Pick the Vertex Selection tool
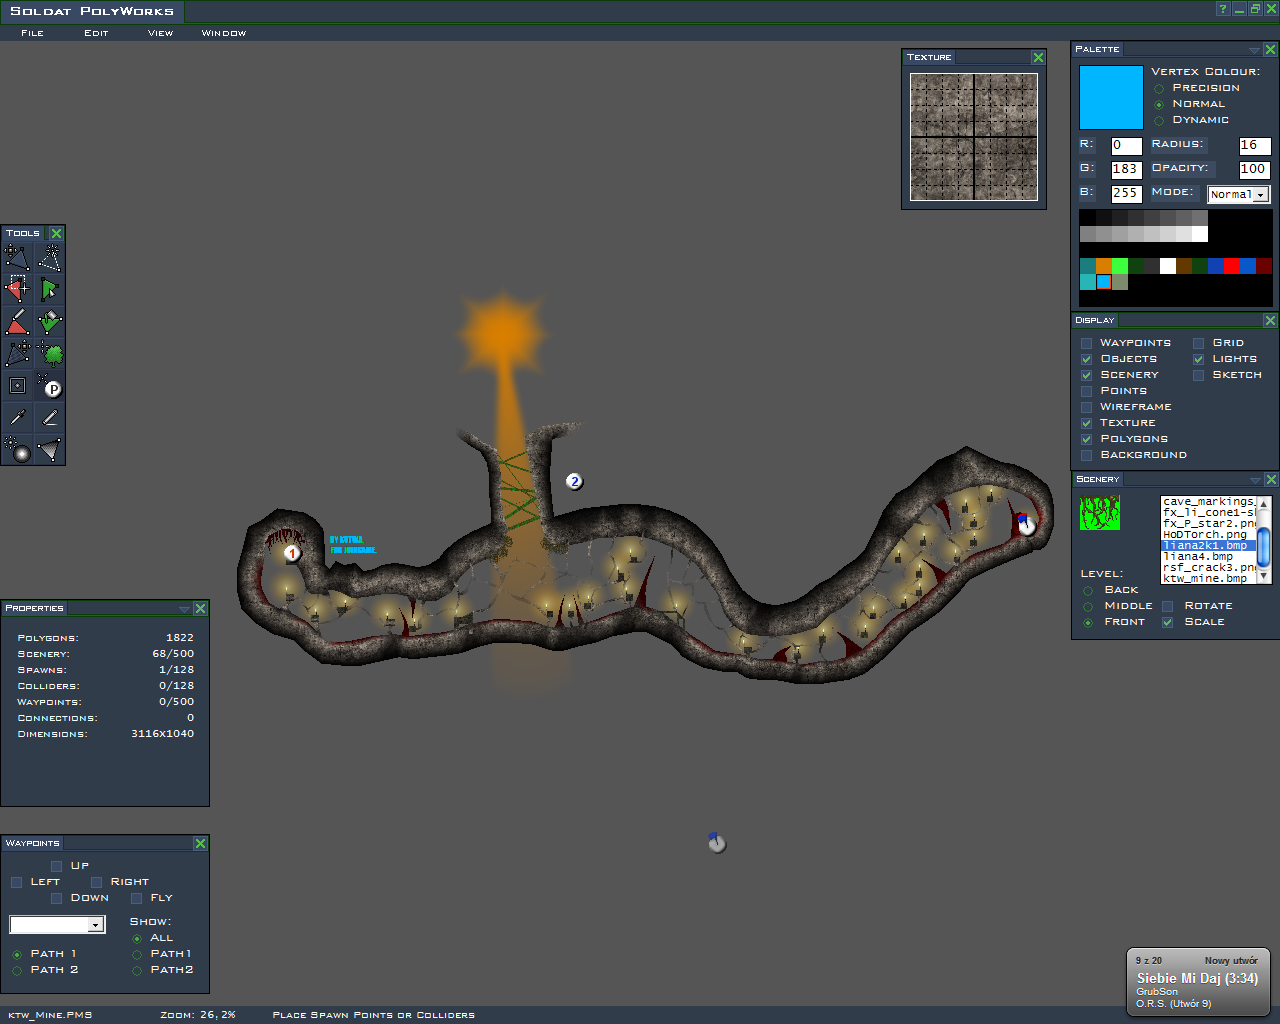The image size is (1280, 1024). pos(18,290)
